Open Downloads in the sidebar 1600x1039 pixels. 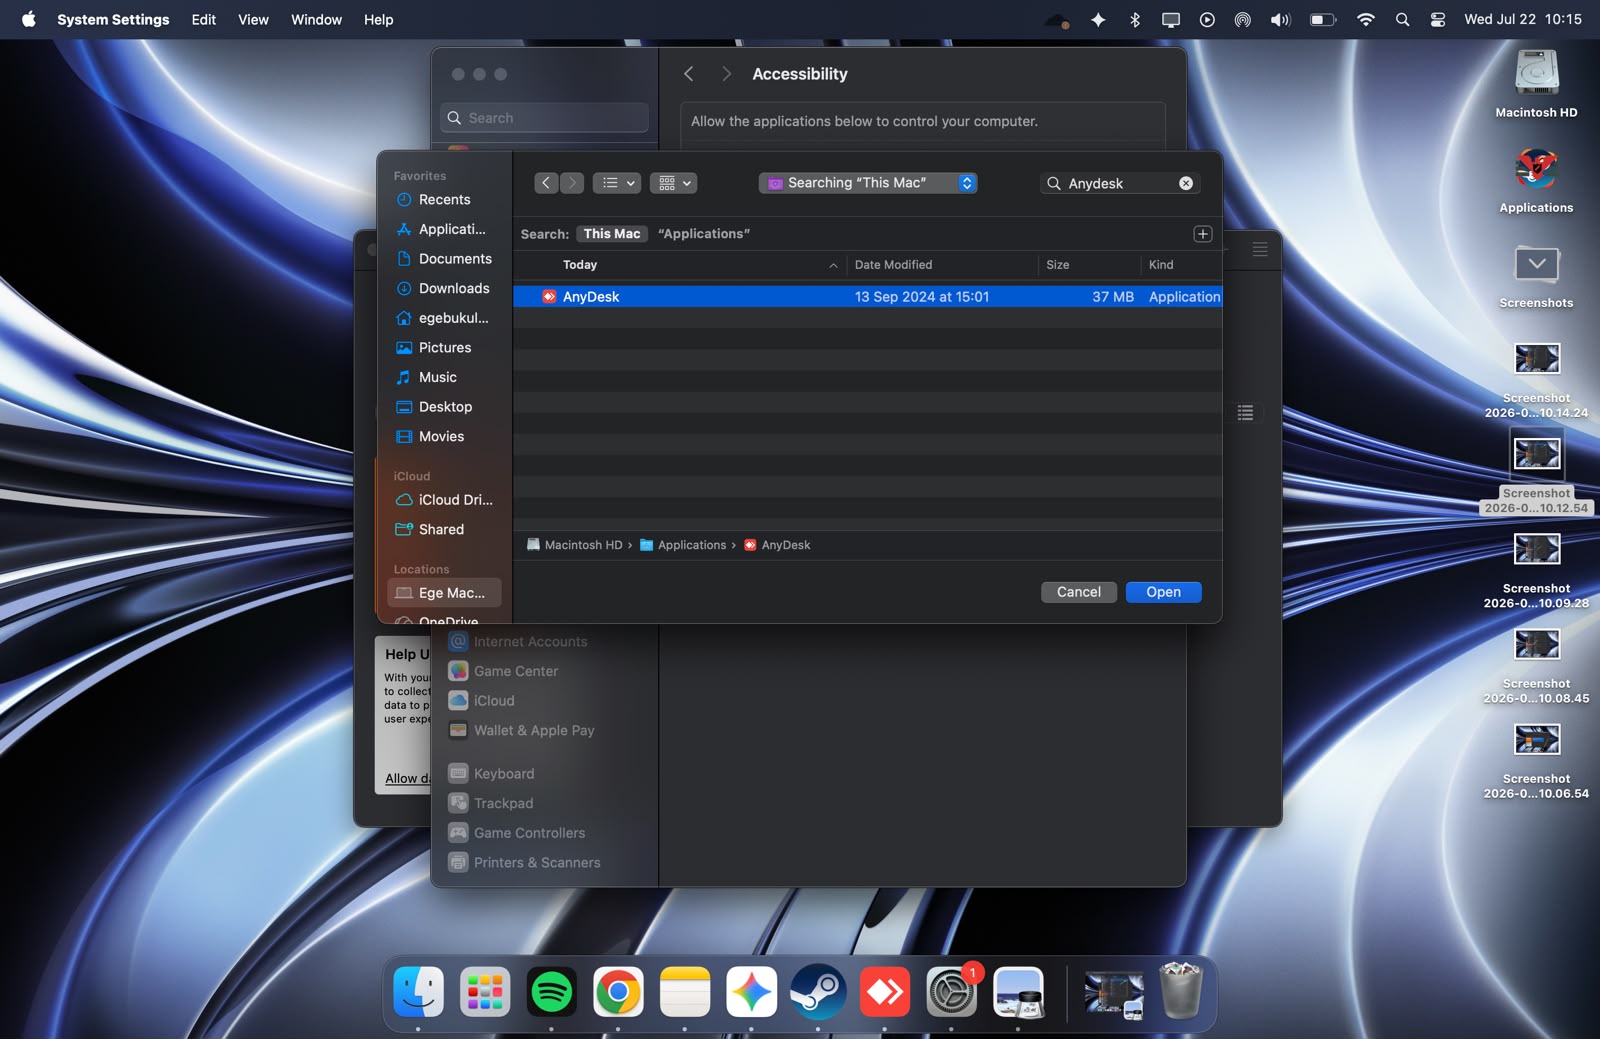[444, 288]
